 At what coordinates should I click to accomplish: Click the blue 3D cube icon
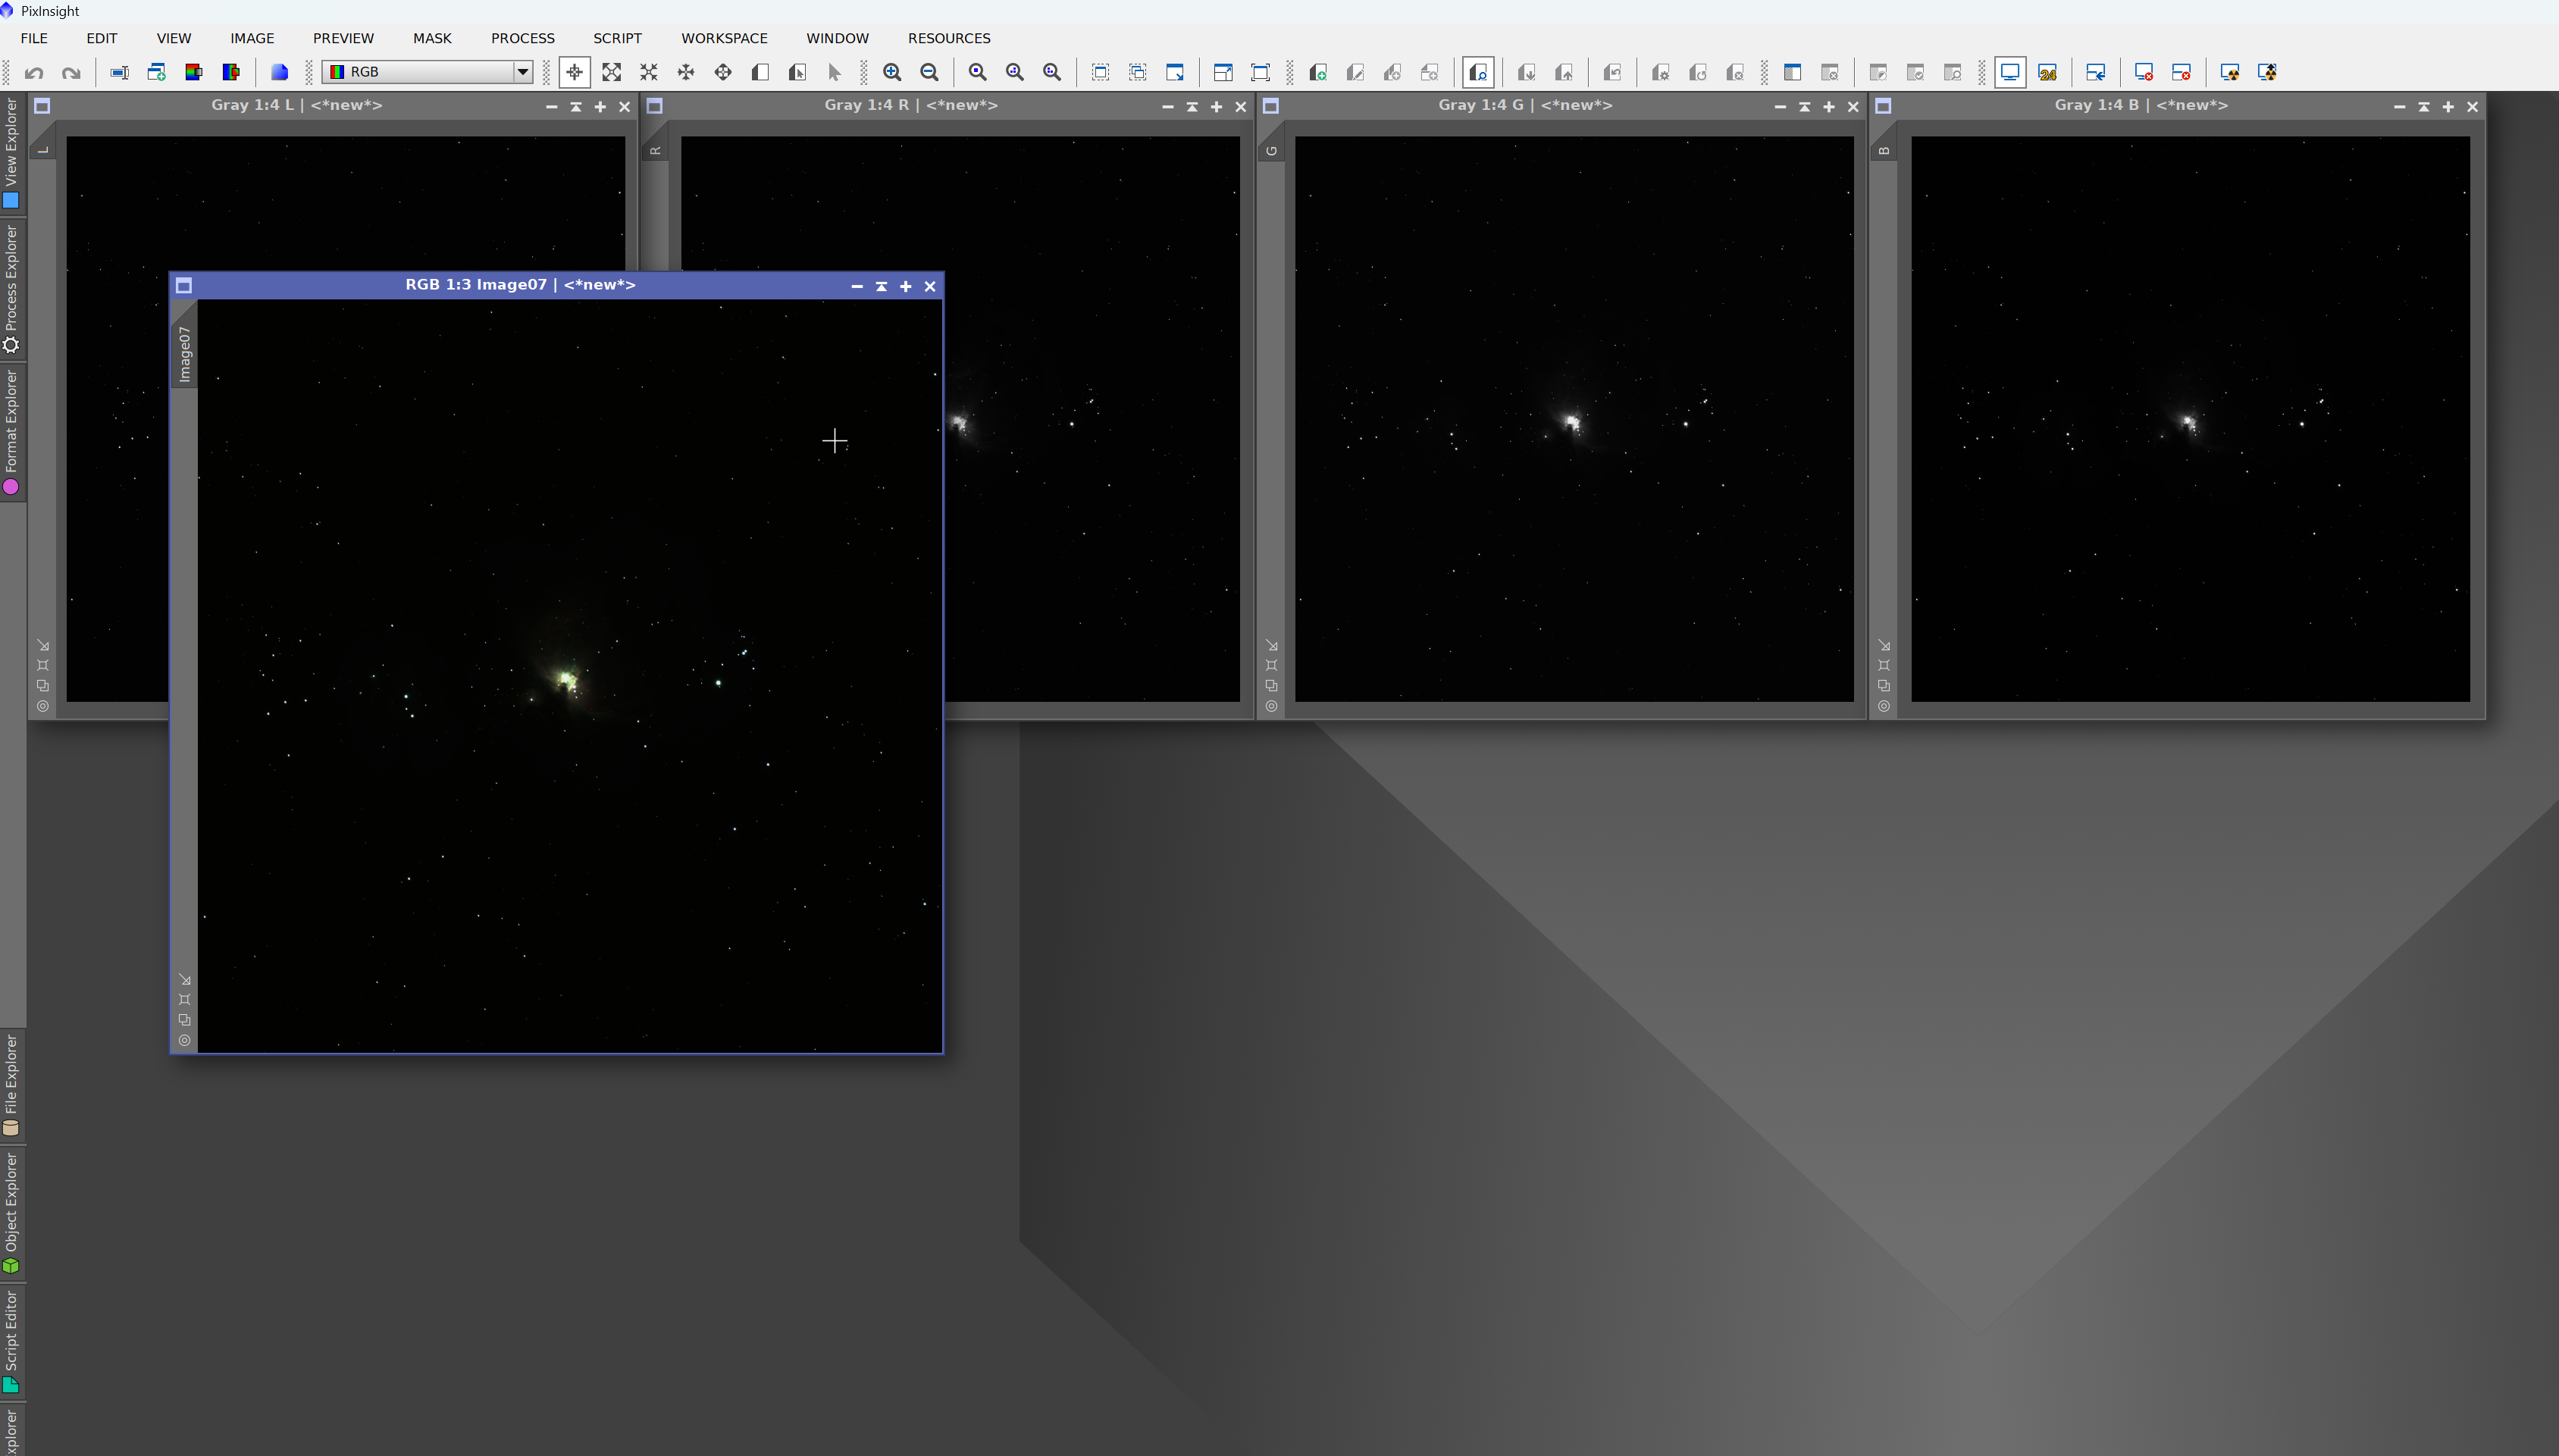[x=280, y=72]
